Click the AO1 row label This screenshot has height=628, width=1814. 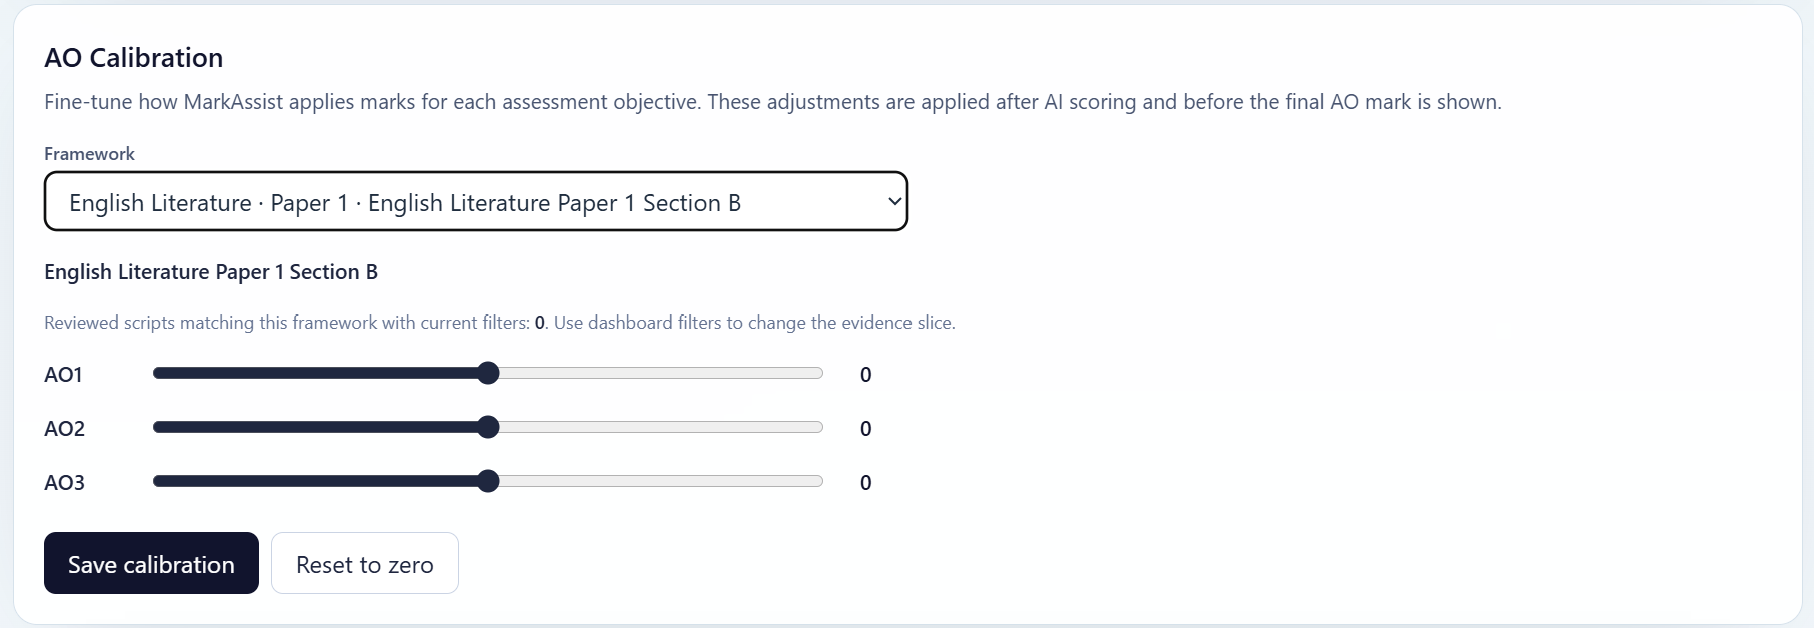click(63, 374)
